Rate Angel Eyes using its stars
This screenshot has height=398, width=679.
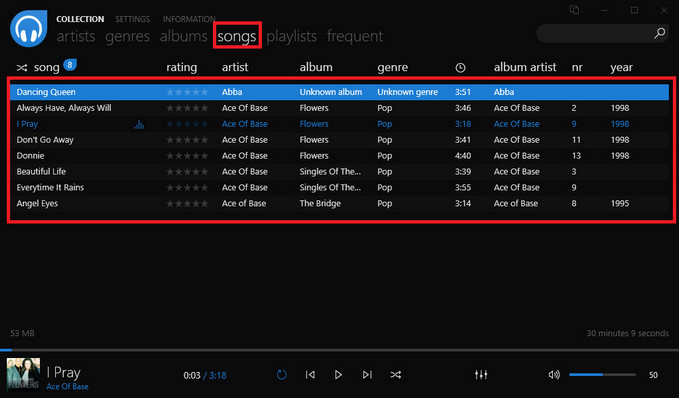[x=187, y=204]
